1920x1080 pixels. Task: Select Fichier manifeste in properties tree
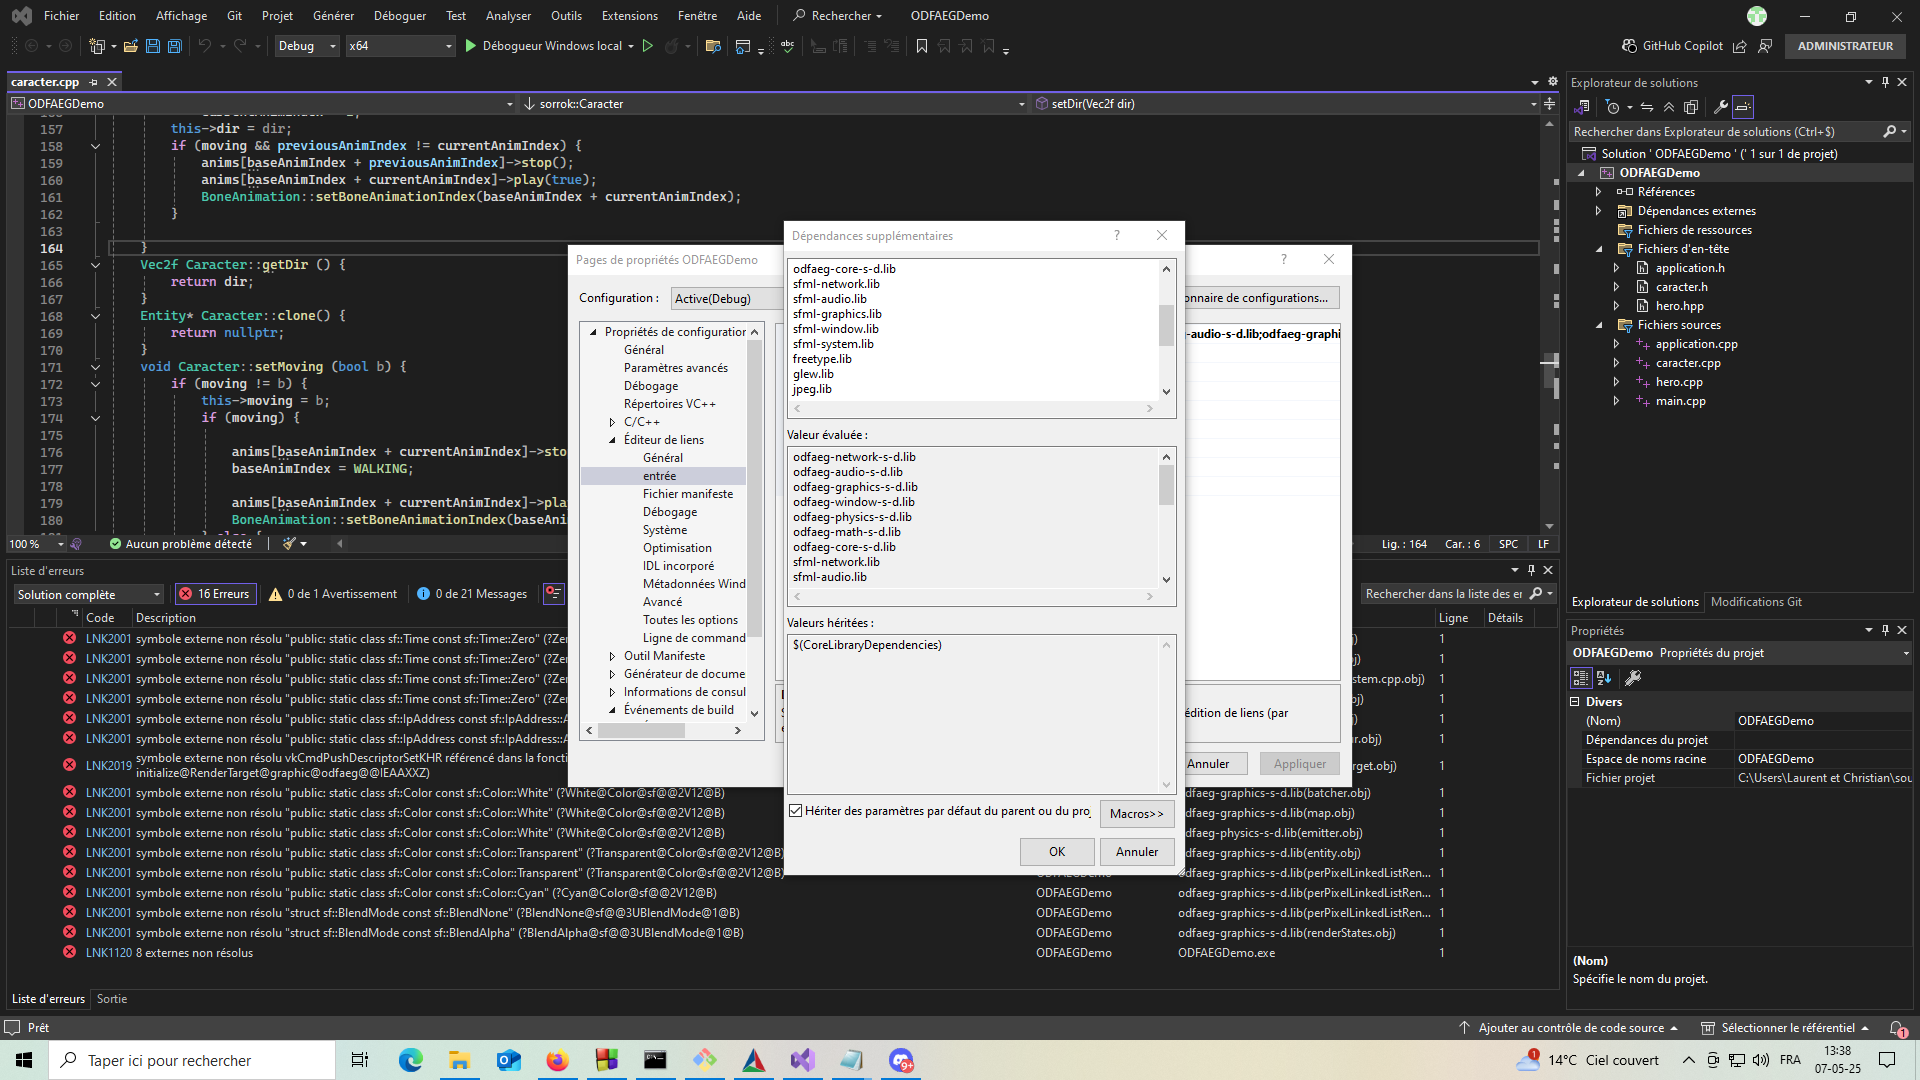[688, 494]
